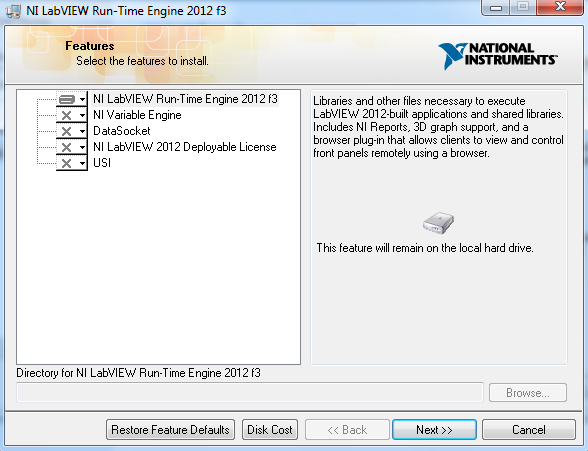The height and width of the screenshot is (451, 588).
Task: Click the X icon beside Deployable License
Action: click(66, 147)
